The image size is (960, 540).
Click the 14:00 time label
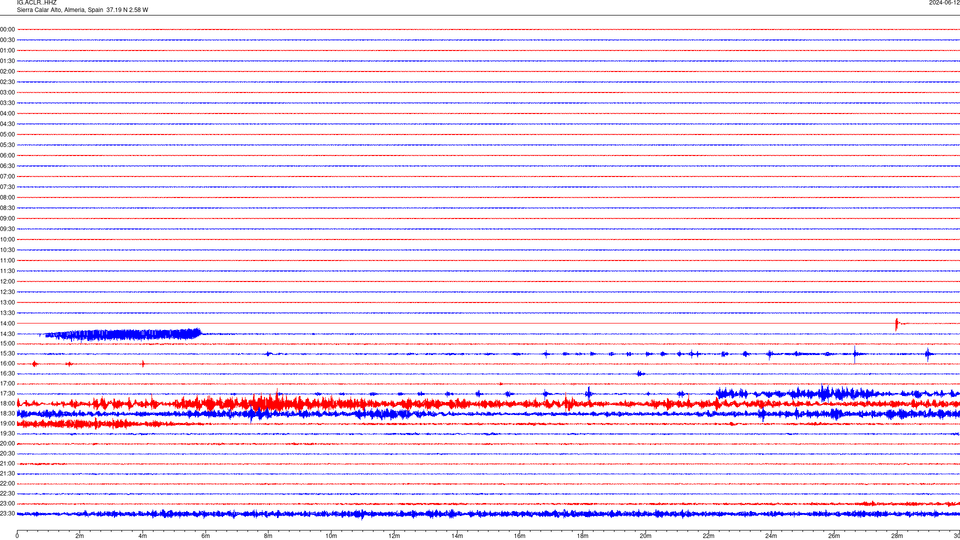click(7, 323)
